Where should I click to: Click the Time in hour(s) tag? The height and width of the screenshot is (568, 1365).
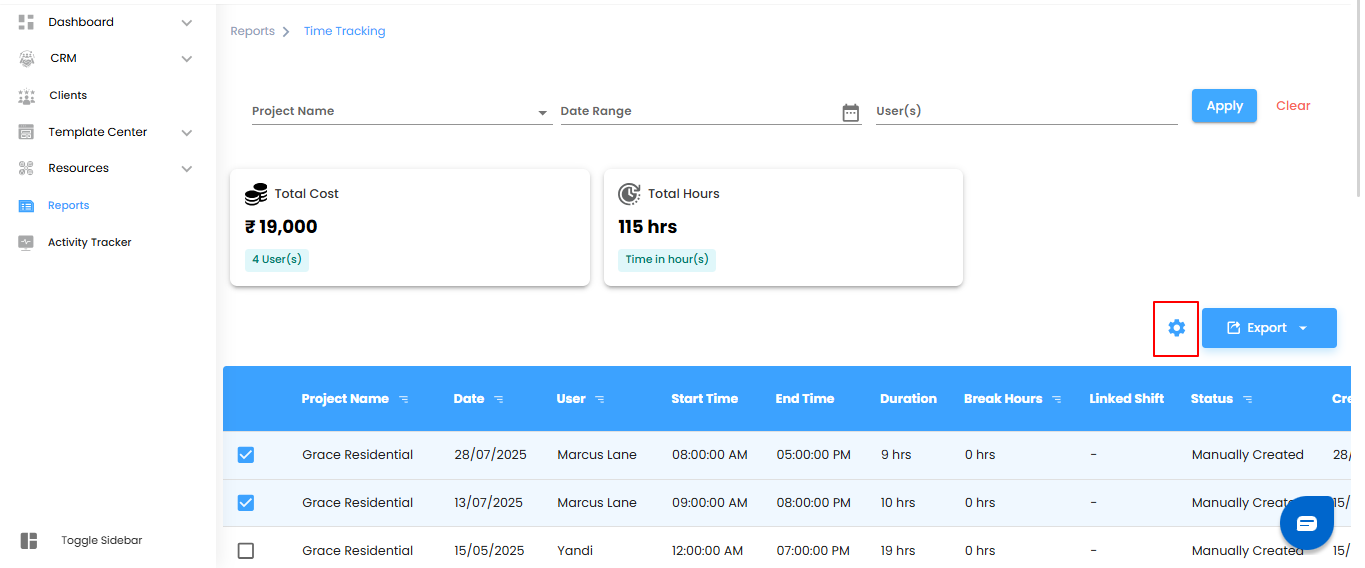pyautogui.click(x=667, y=259)
